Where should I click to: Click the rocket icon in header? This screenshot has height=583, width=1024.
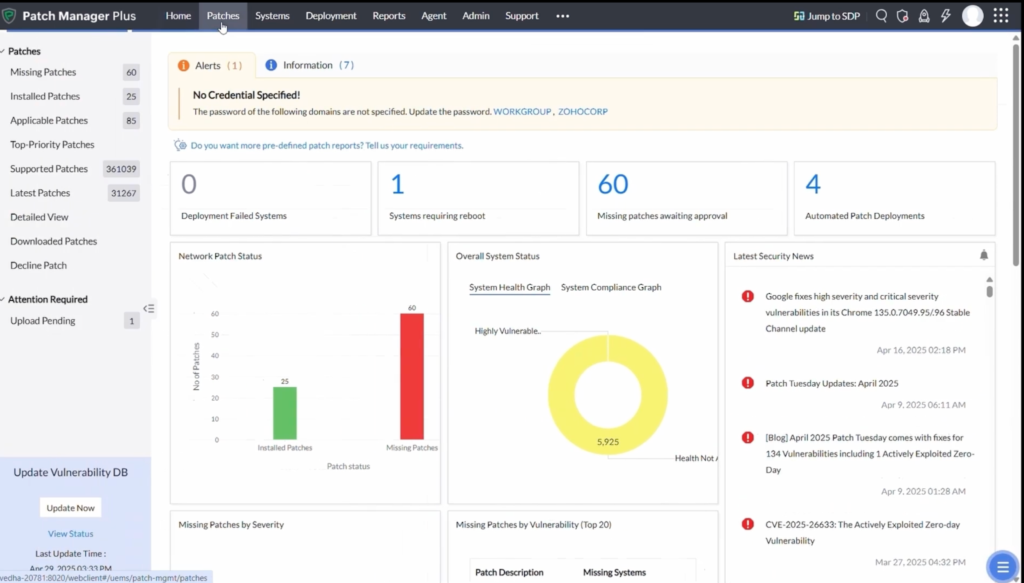[923, 16]
